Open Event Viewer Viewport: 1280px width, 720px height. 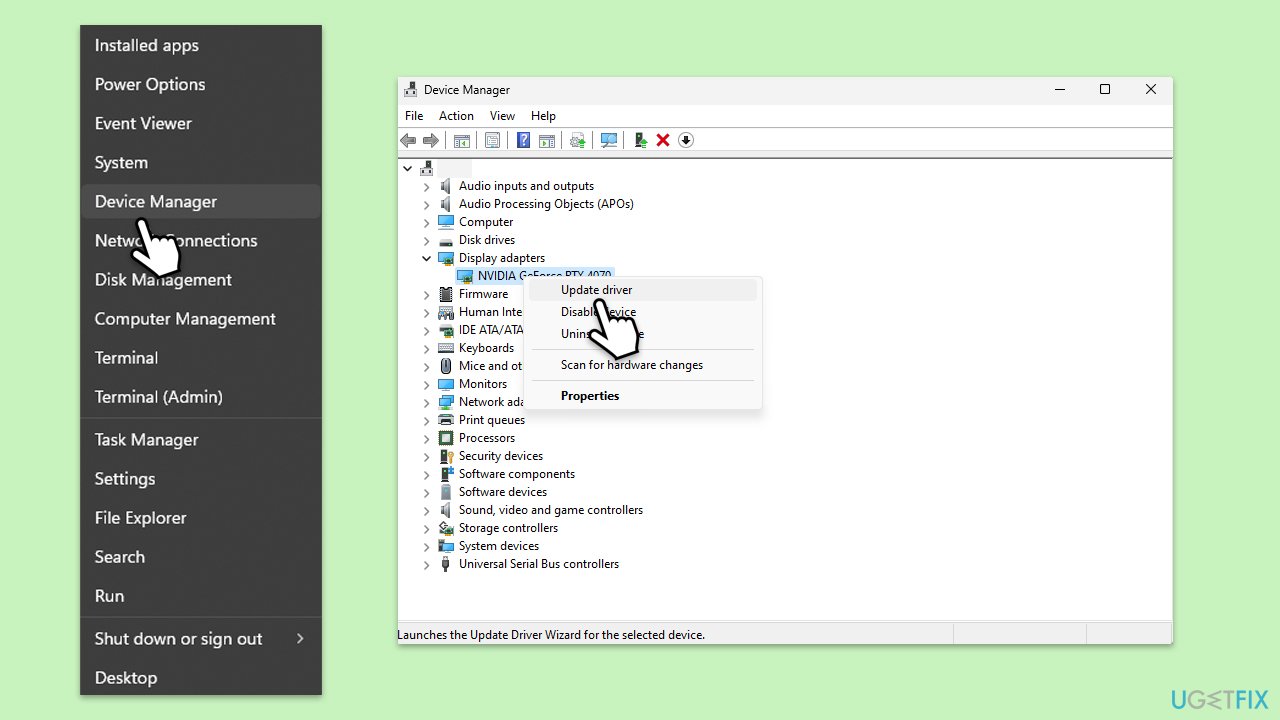(x=201, y=123)
